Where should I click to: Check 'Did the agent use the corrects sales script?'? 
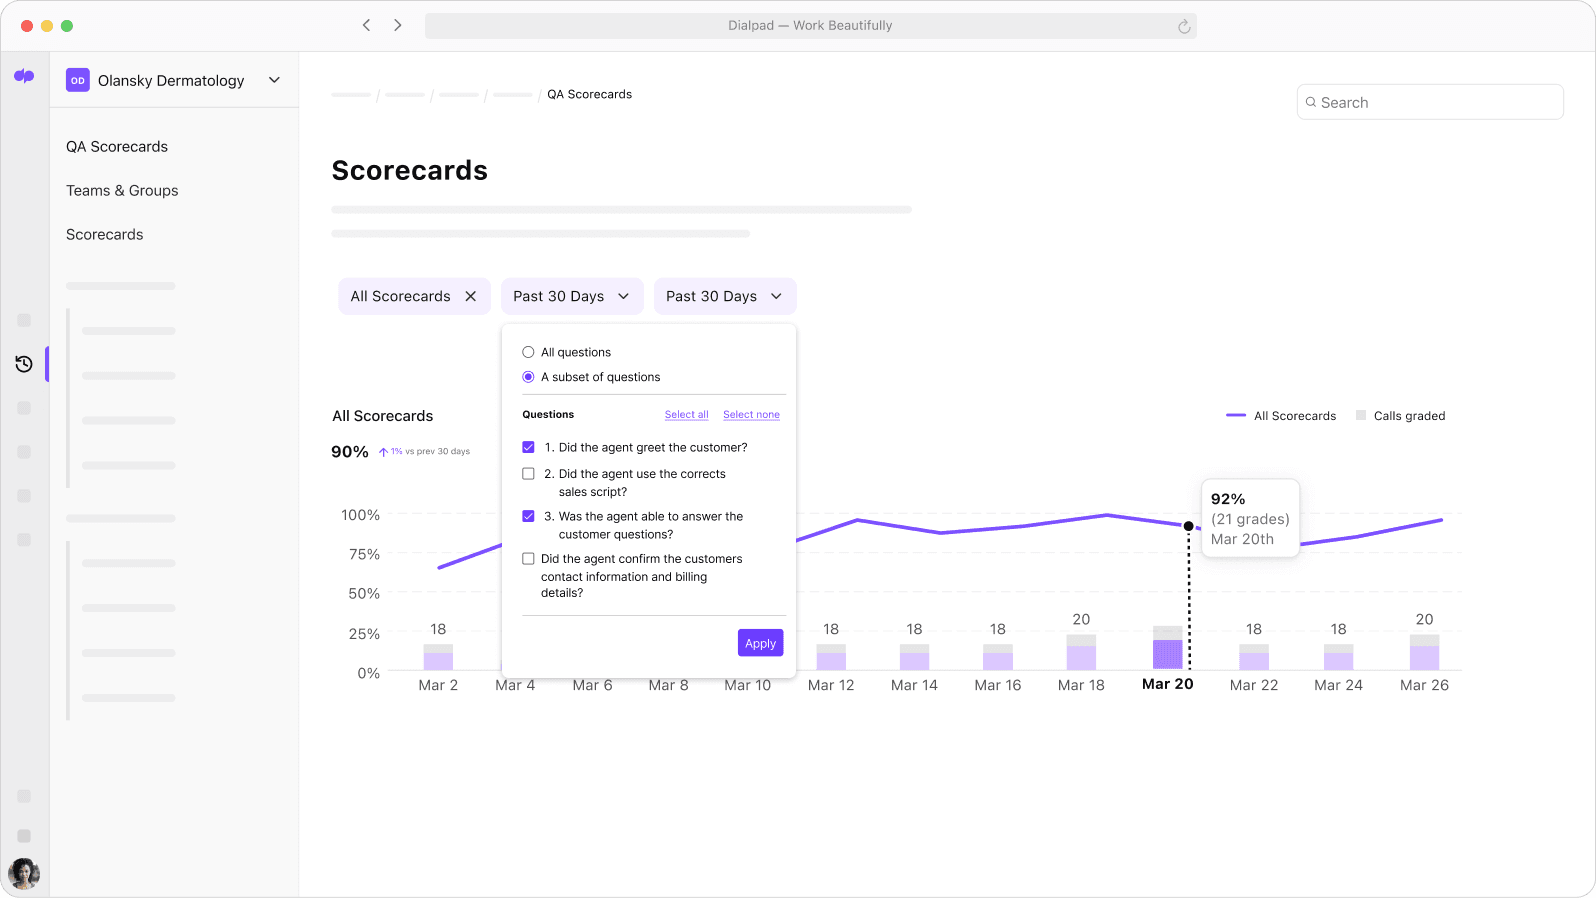[528, 474]
